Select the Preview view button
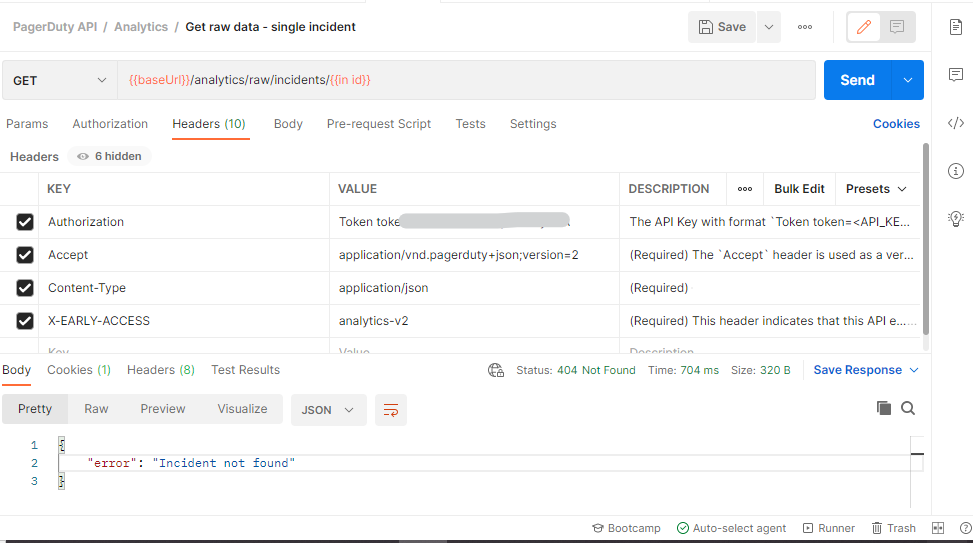This screenshot has width=973, height=543. click(x=163, y=410)
